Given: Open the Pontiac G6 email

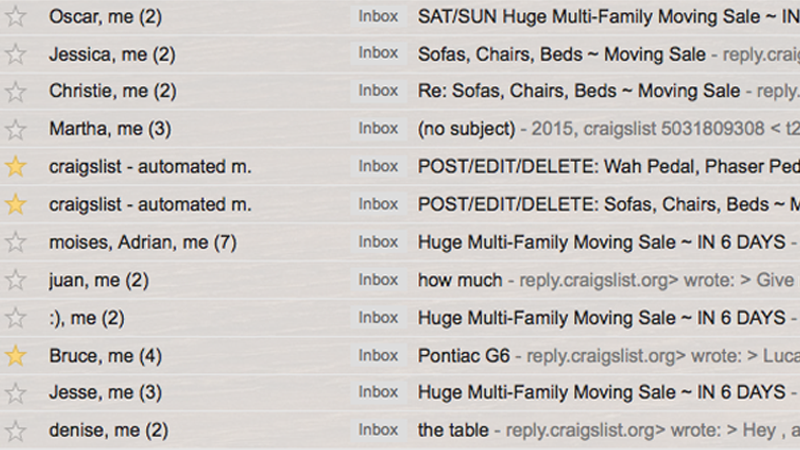Looking at the screenshot, I should [x=464, y=356].
